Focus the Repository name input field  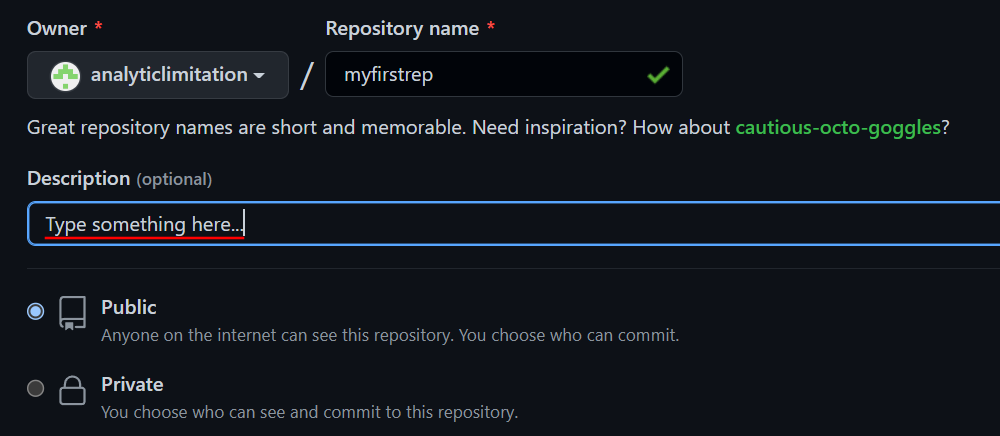pos(490,75)
